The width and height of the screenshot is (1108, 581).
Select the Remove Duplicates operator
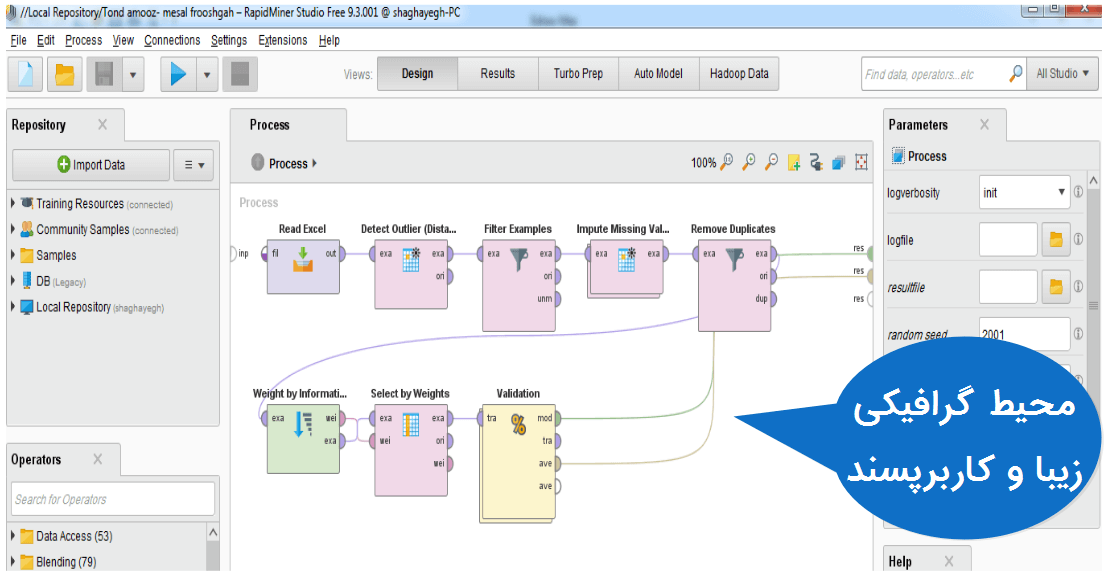734,286
